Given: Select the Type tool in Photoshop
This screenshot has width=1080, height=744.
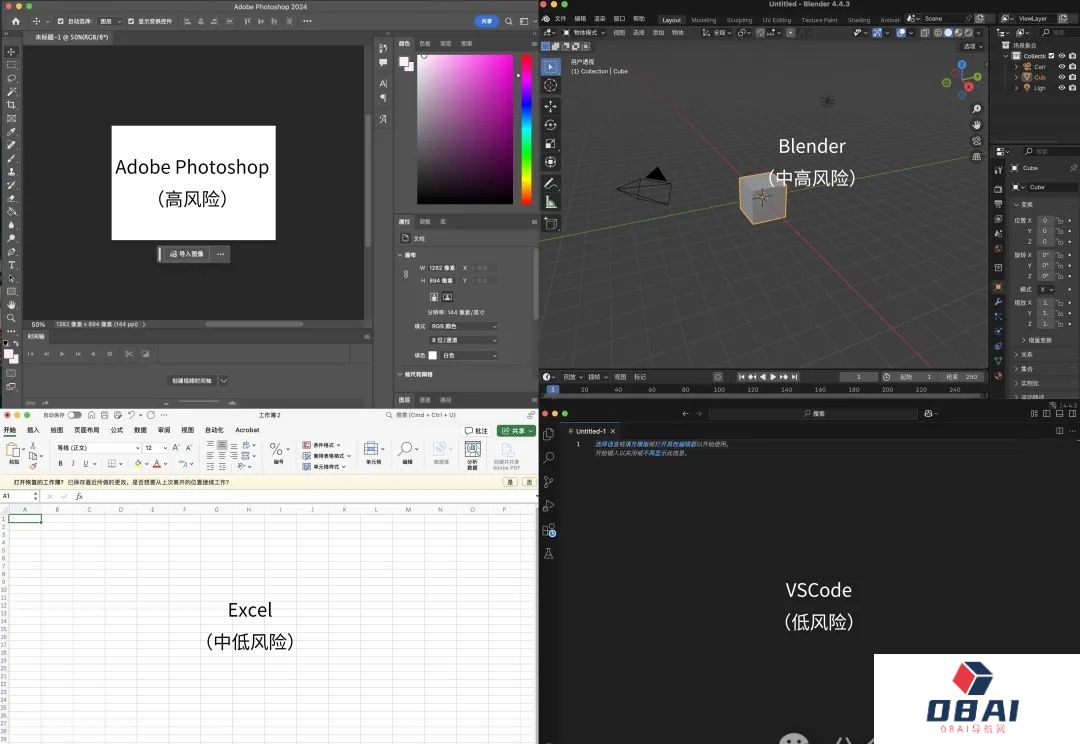Looking at the screenshot, I should [11, 265].
